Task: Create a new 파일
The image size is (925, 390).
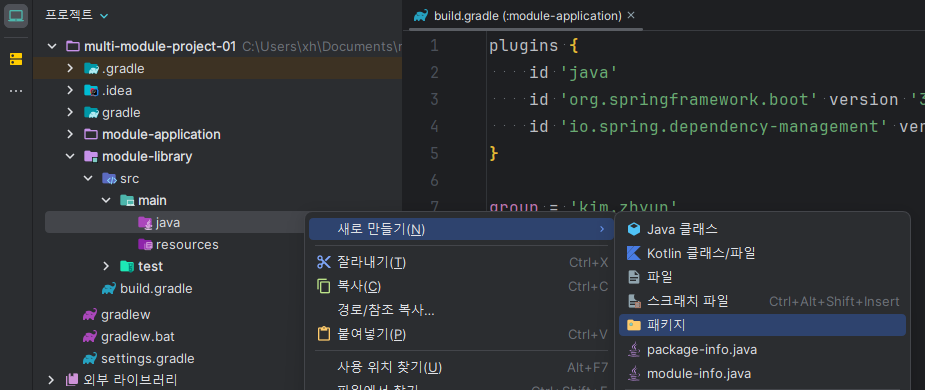Action: (x=762, y=277)
